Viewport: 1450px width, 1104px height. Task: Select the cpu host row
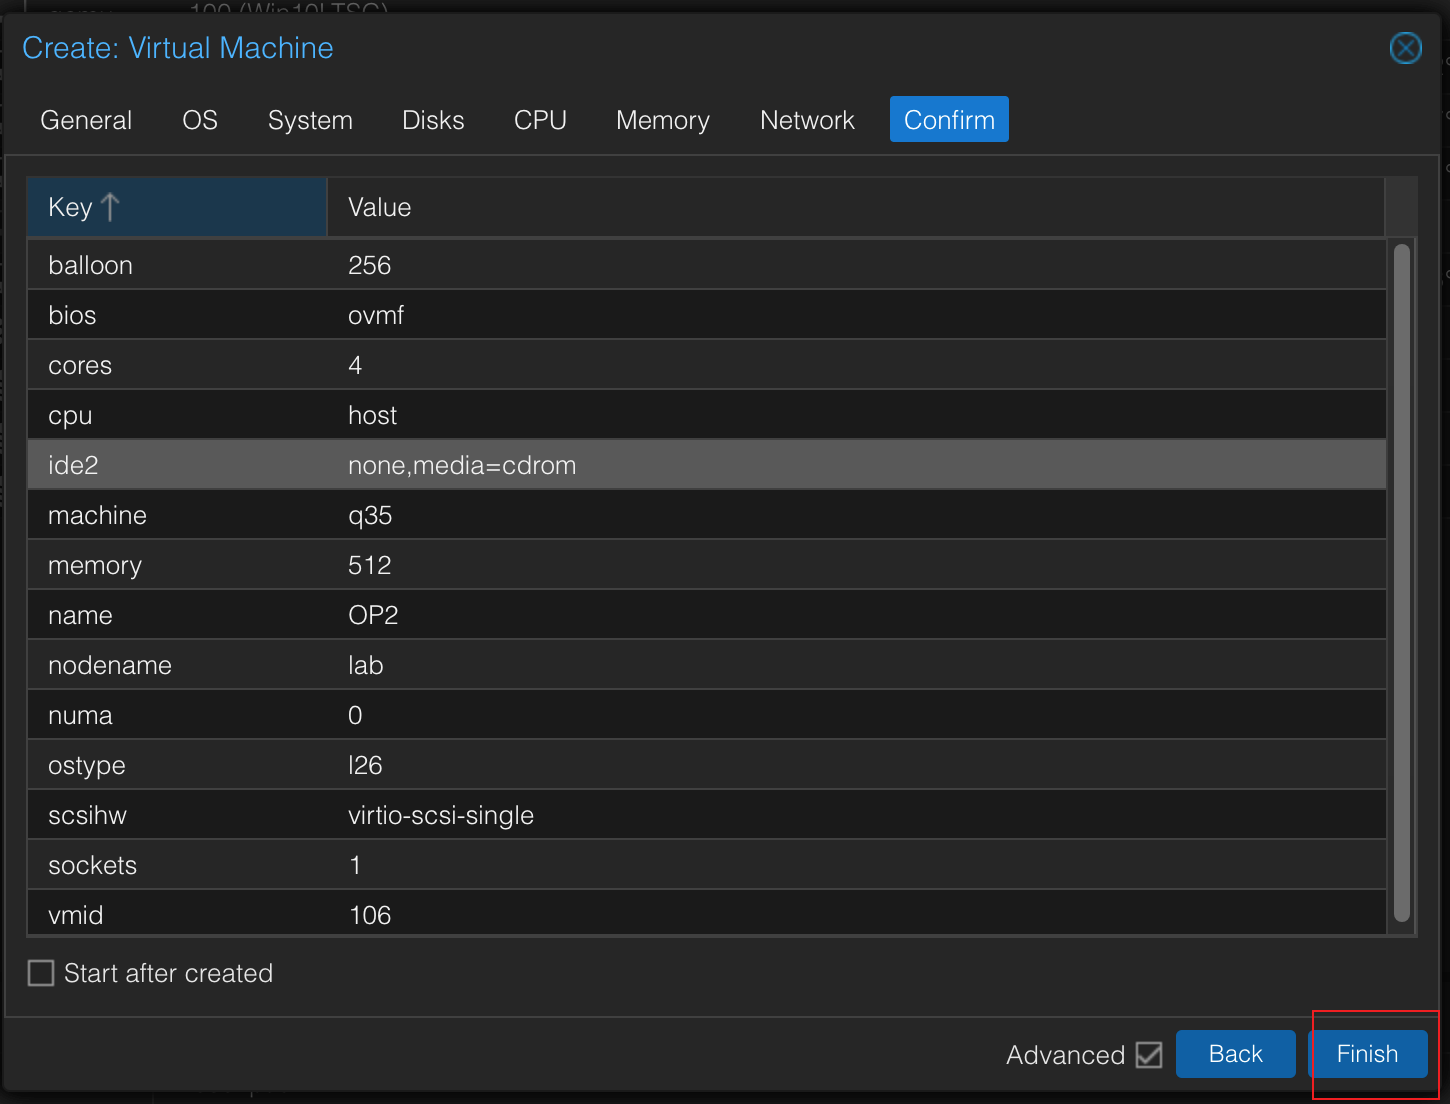click(707, 415)
